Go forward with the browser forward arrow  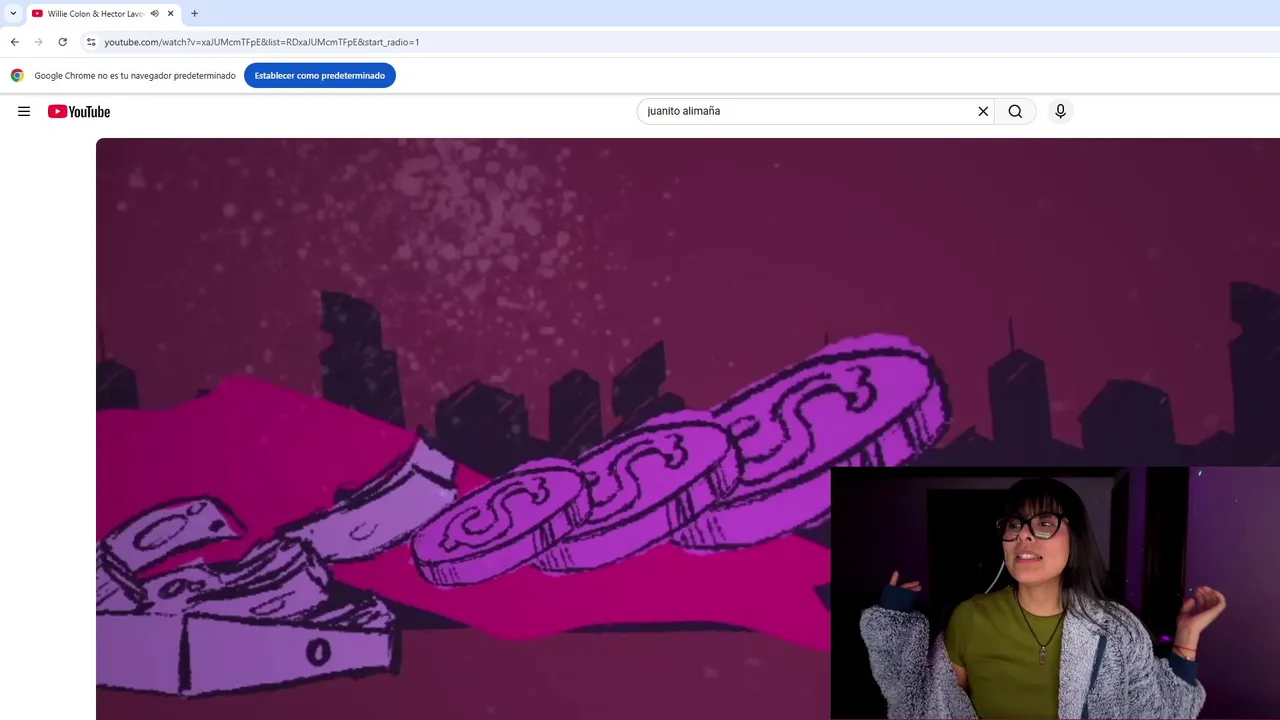[38, 42]
